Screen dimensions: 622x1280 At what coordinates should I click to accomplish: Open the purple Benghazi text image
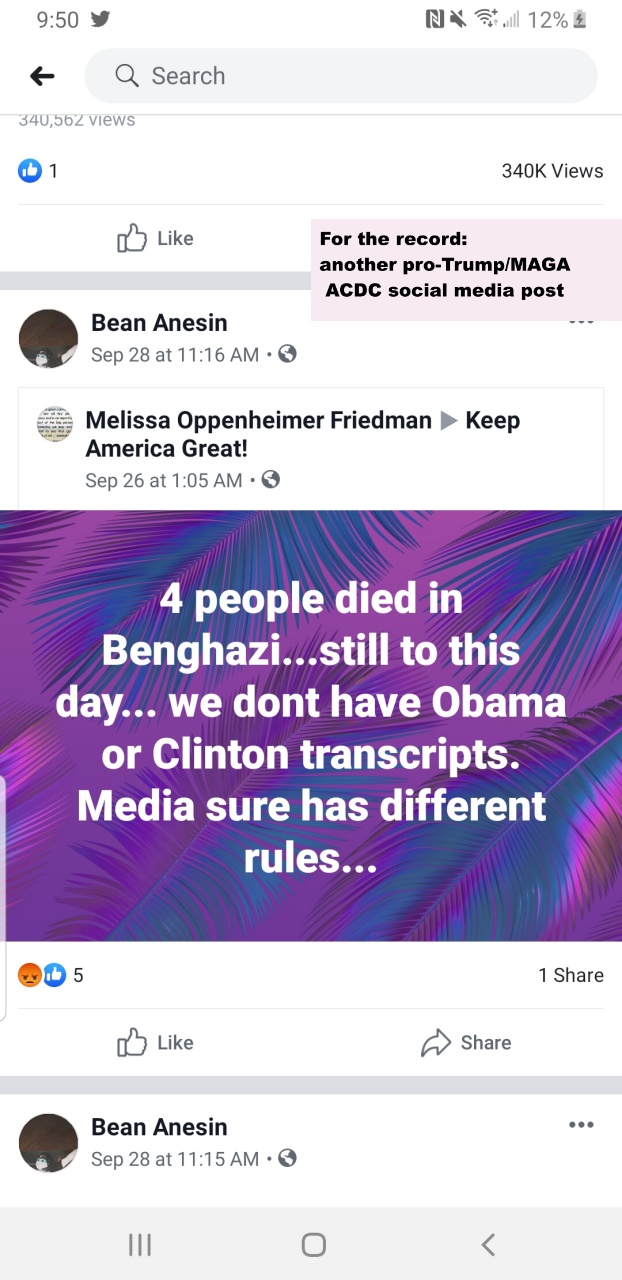[311, 726]
